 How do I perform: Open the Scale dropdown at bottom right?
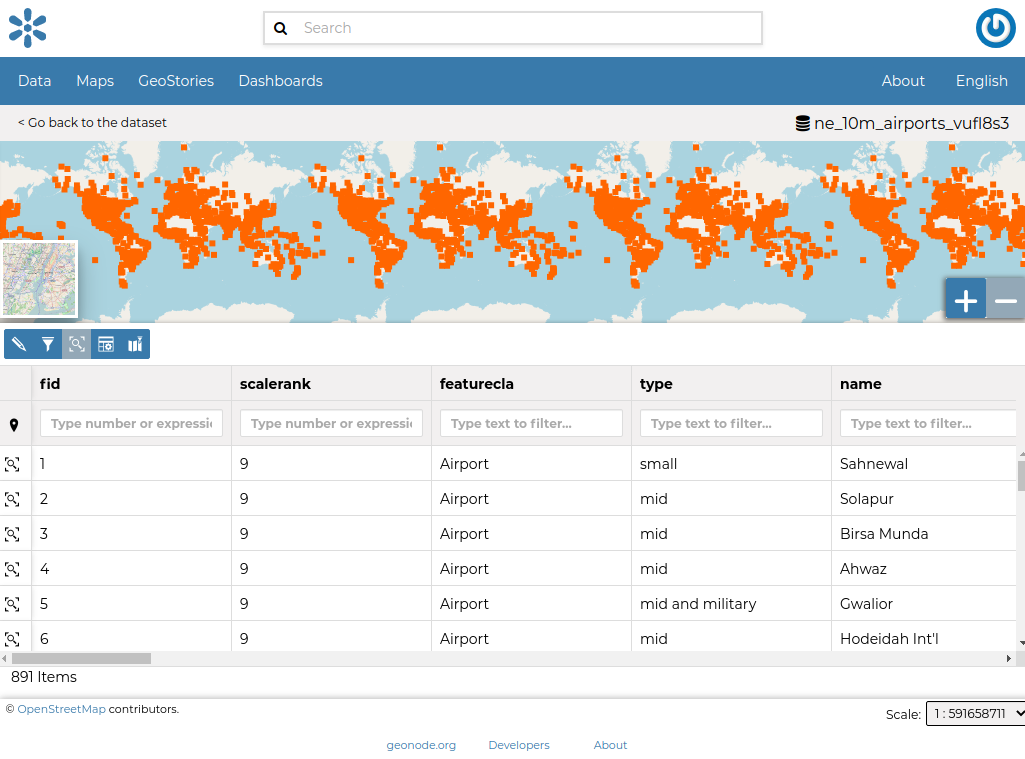(975, 713)
